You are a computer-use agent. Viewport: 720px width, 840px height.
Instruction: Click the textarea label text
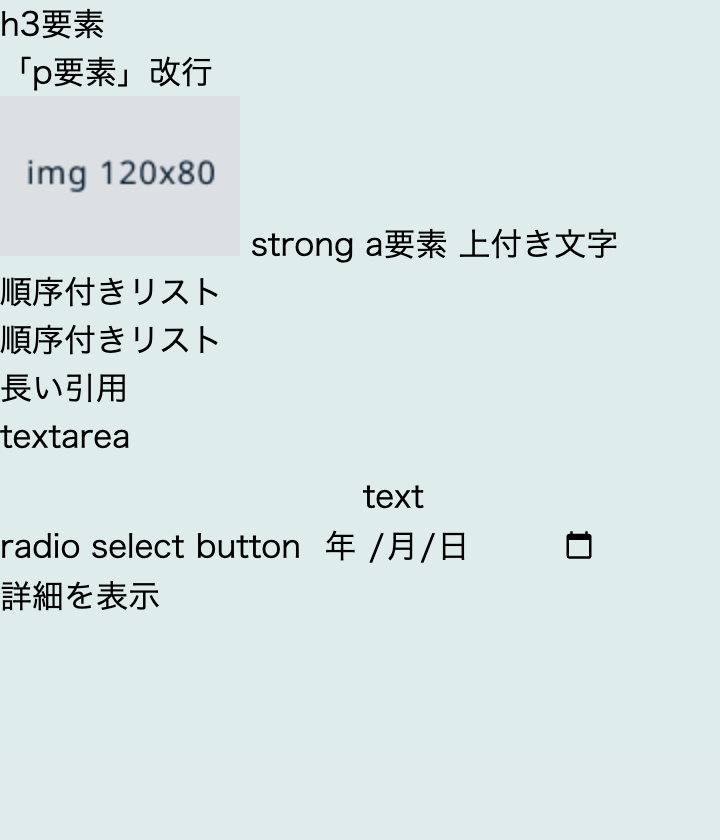tap(64, 437)
